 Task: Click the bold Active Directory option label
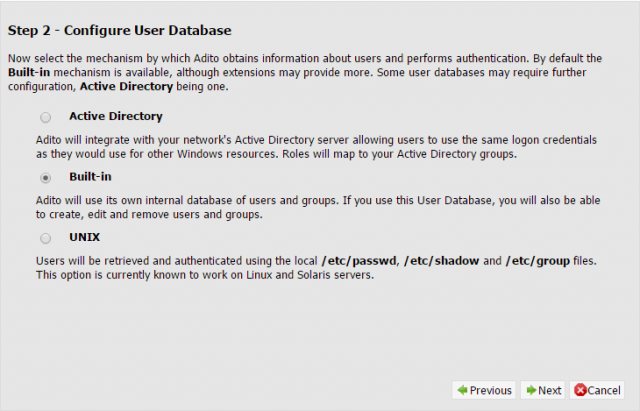pyautogui.click(x=116, y=116)
